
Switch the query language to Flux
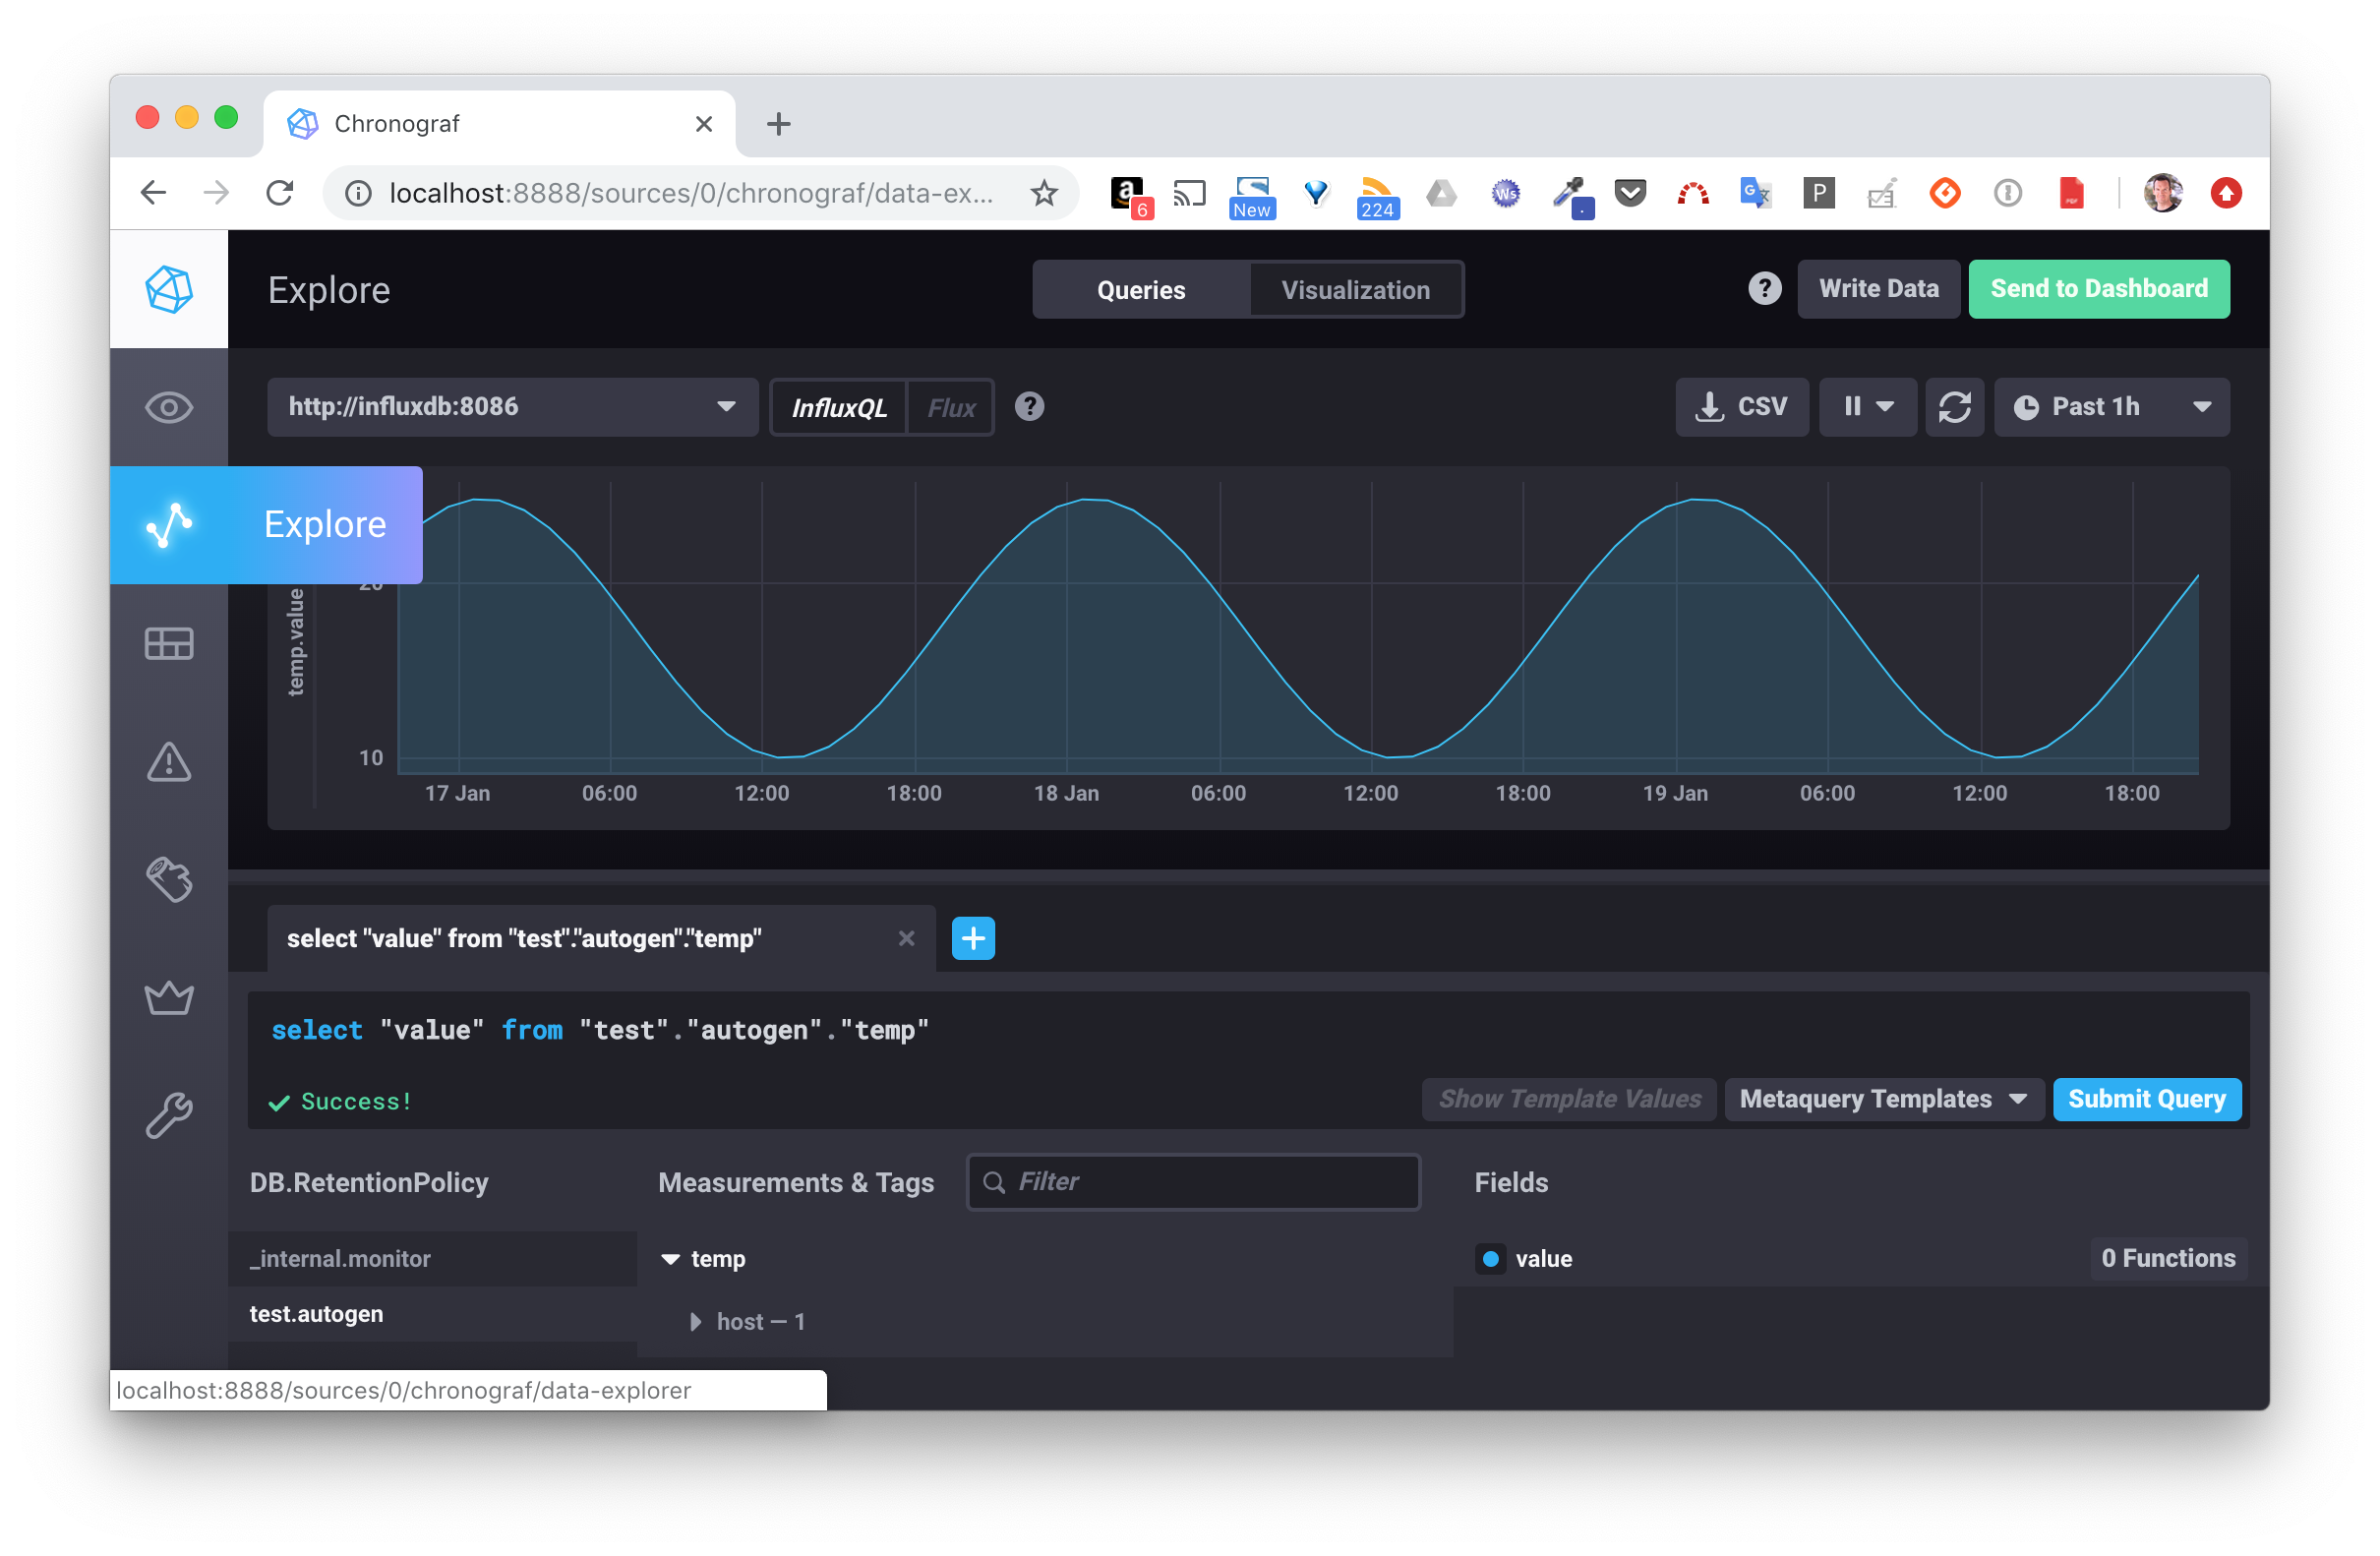pyautogui.click(x=951, y=408)
